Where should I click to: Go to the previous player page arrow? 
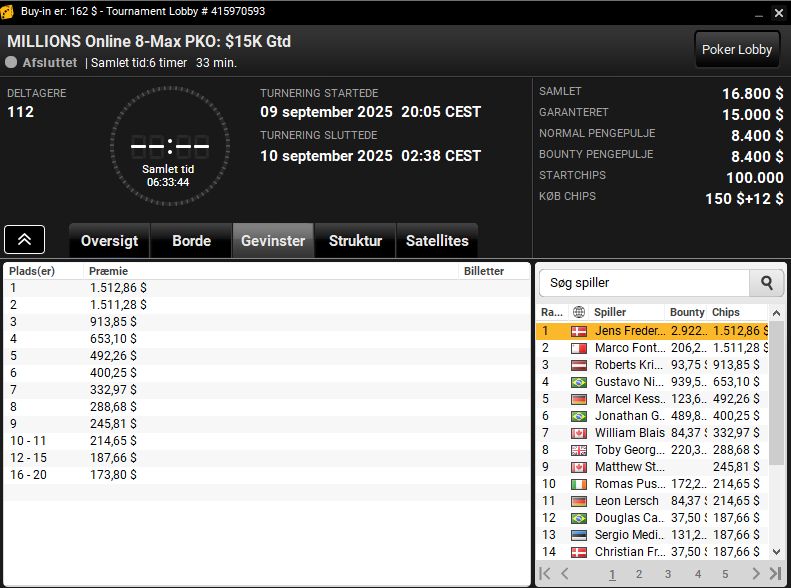point(564,573)
